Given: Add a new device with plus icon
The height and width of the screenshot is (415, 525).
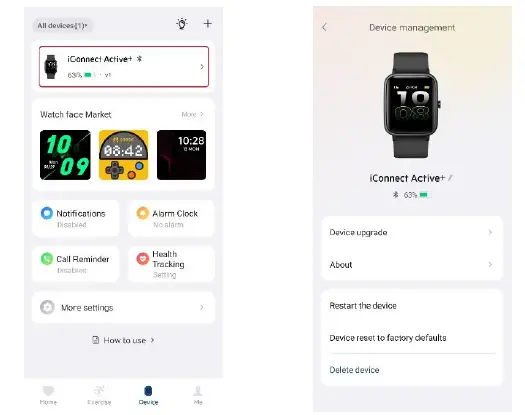Looking at the screenshot, I should pyautogui.click(x=208, y=23).
